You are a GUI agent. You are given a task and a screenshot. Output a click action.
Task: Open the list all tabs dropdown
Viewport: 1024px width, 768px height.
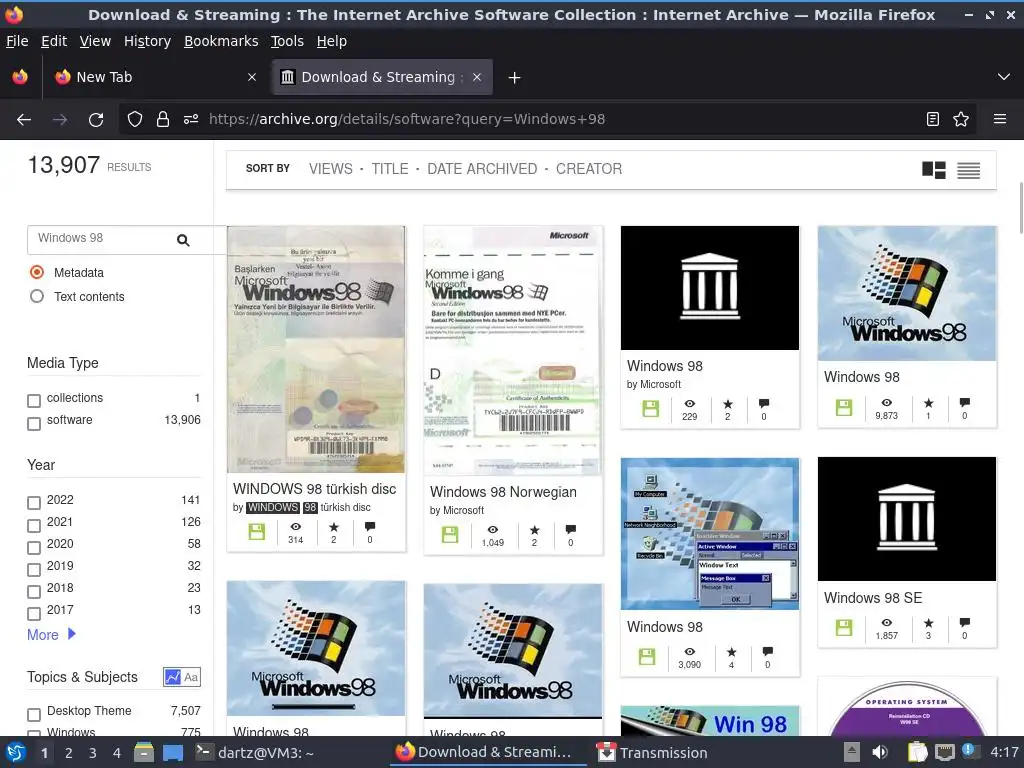coord(1004,77)
